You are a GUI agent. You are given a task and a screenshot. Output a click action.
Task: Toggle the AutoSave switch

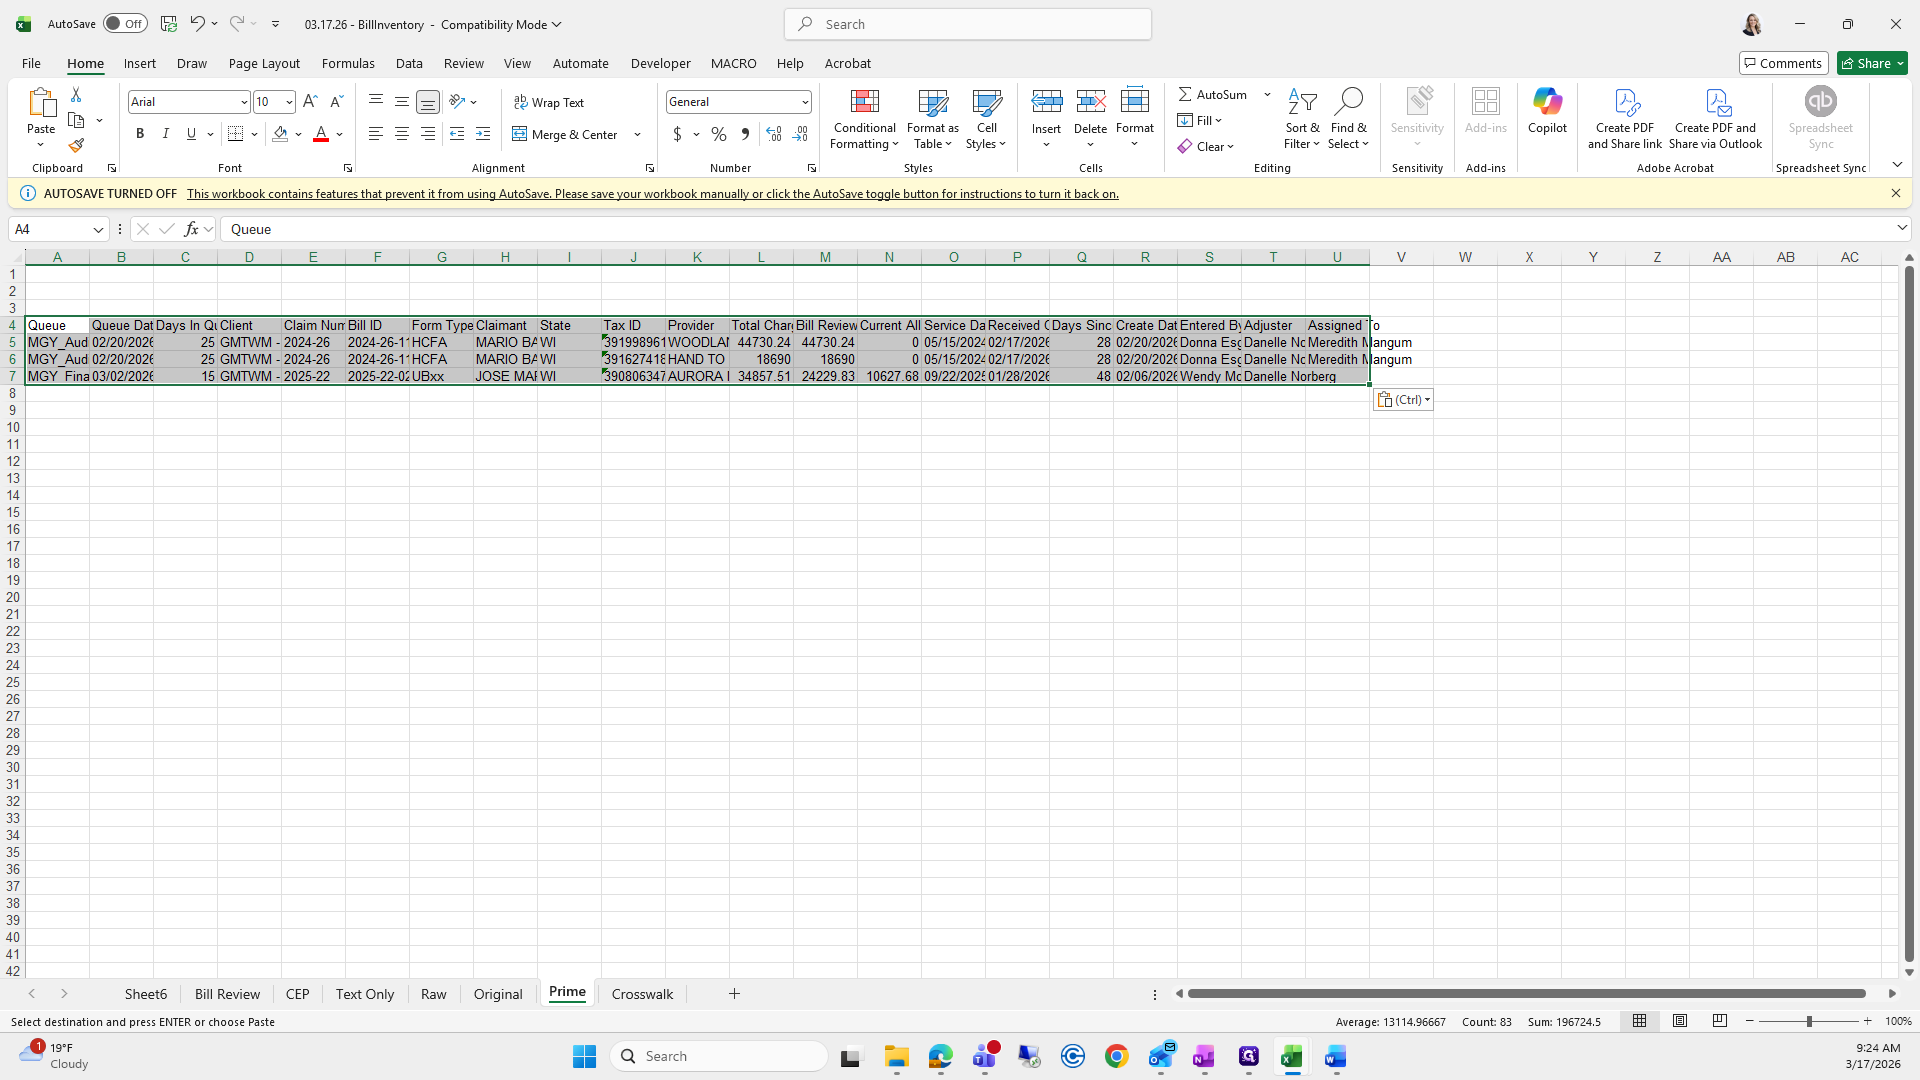[125, 24]
